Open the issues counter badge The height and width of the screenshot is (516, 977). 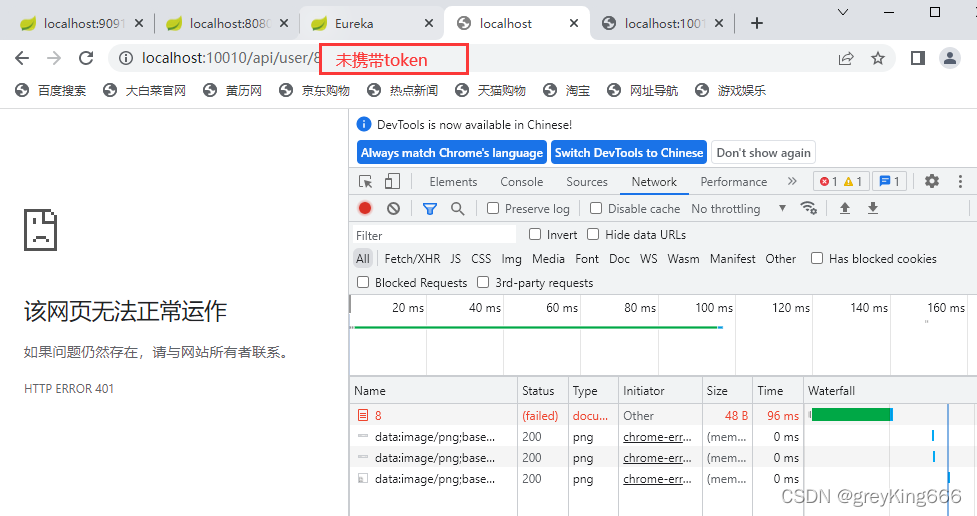tap(889, 181)
